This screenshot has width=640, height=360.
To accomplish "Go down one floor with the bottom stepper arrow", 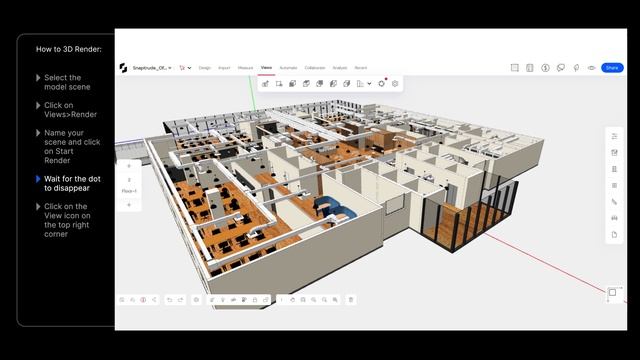I will coord(129,205).
